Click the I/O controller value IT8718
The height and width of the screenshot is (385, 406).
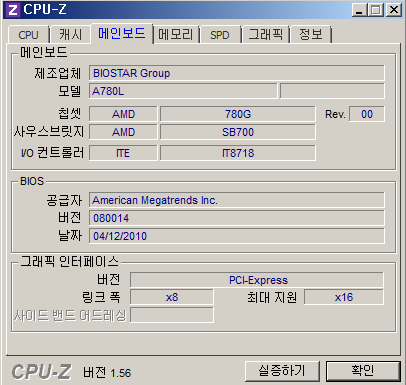[238, 153]
